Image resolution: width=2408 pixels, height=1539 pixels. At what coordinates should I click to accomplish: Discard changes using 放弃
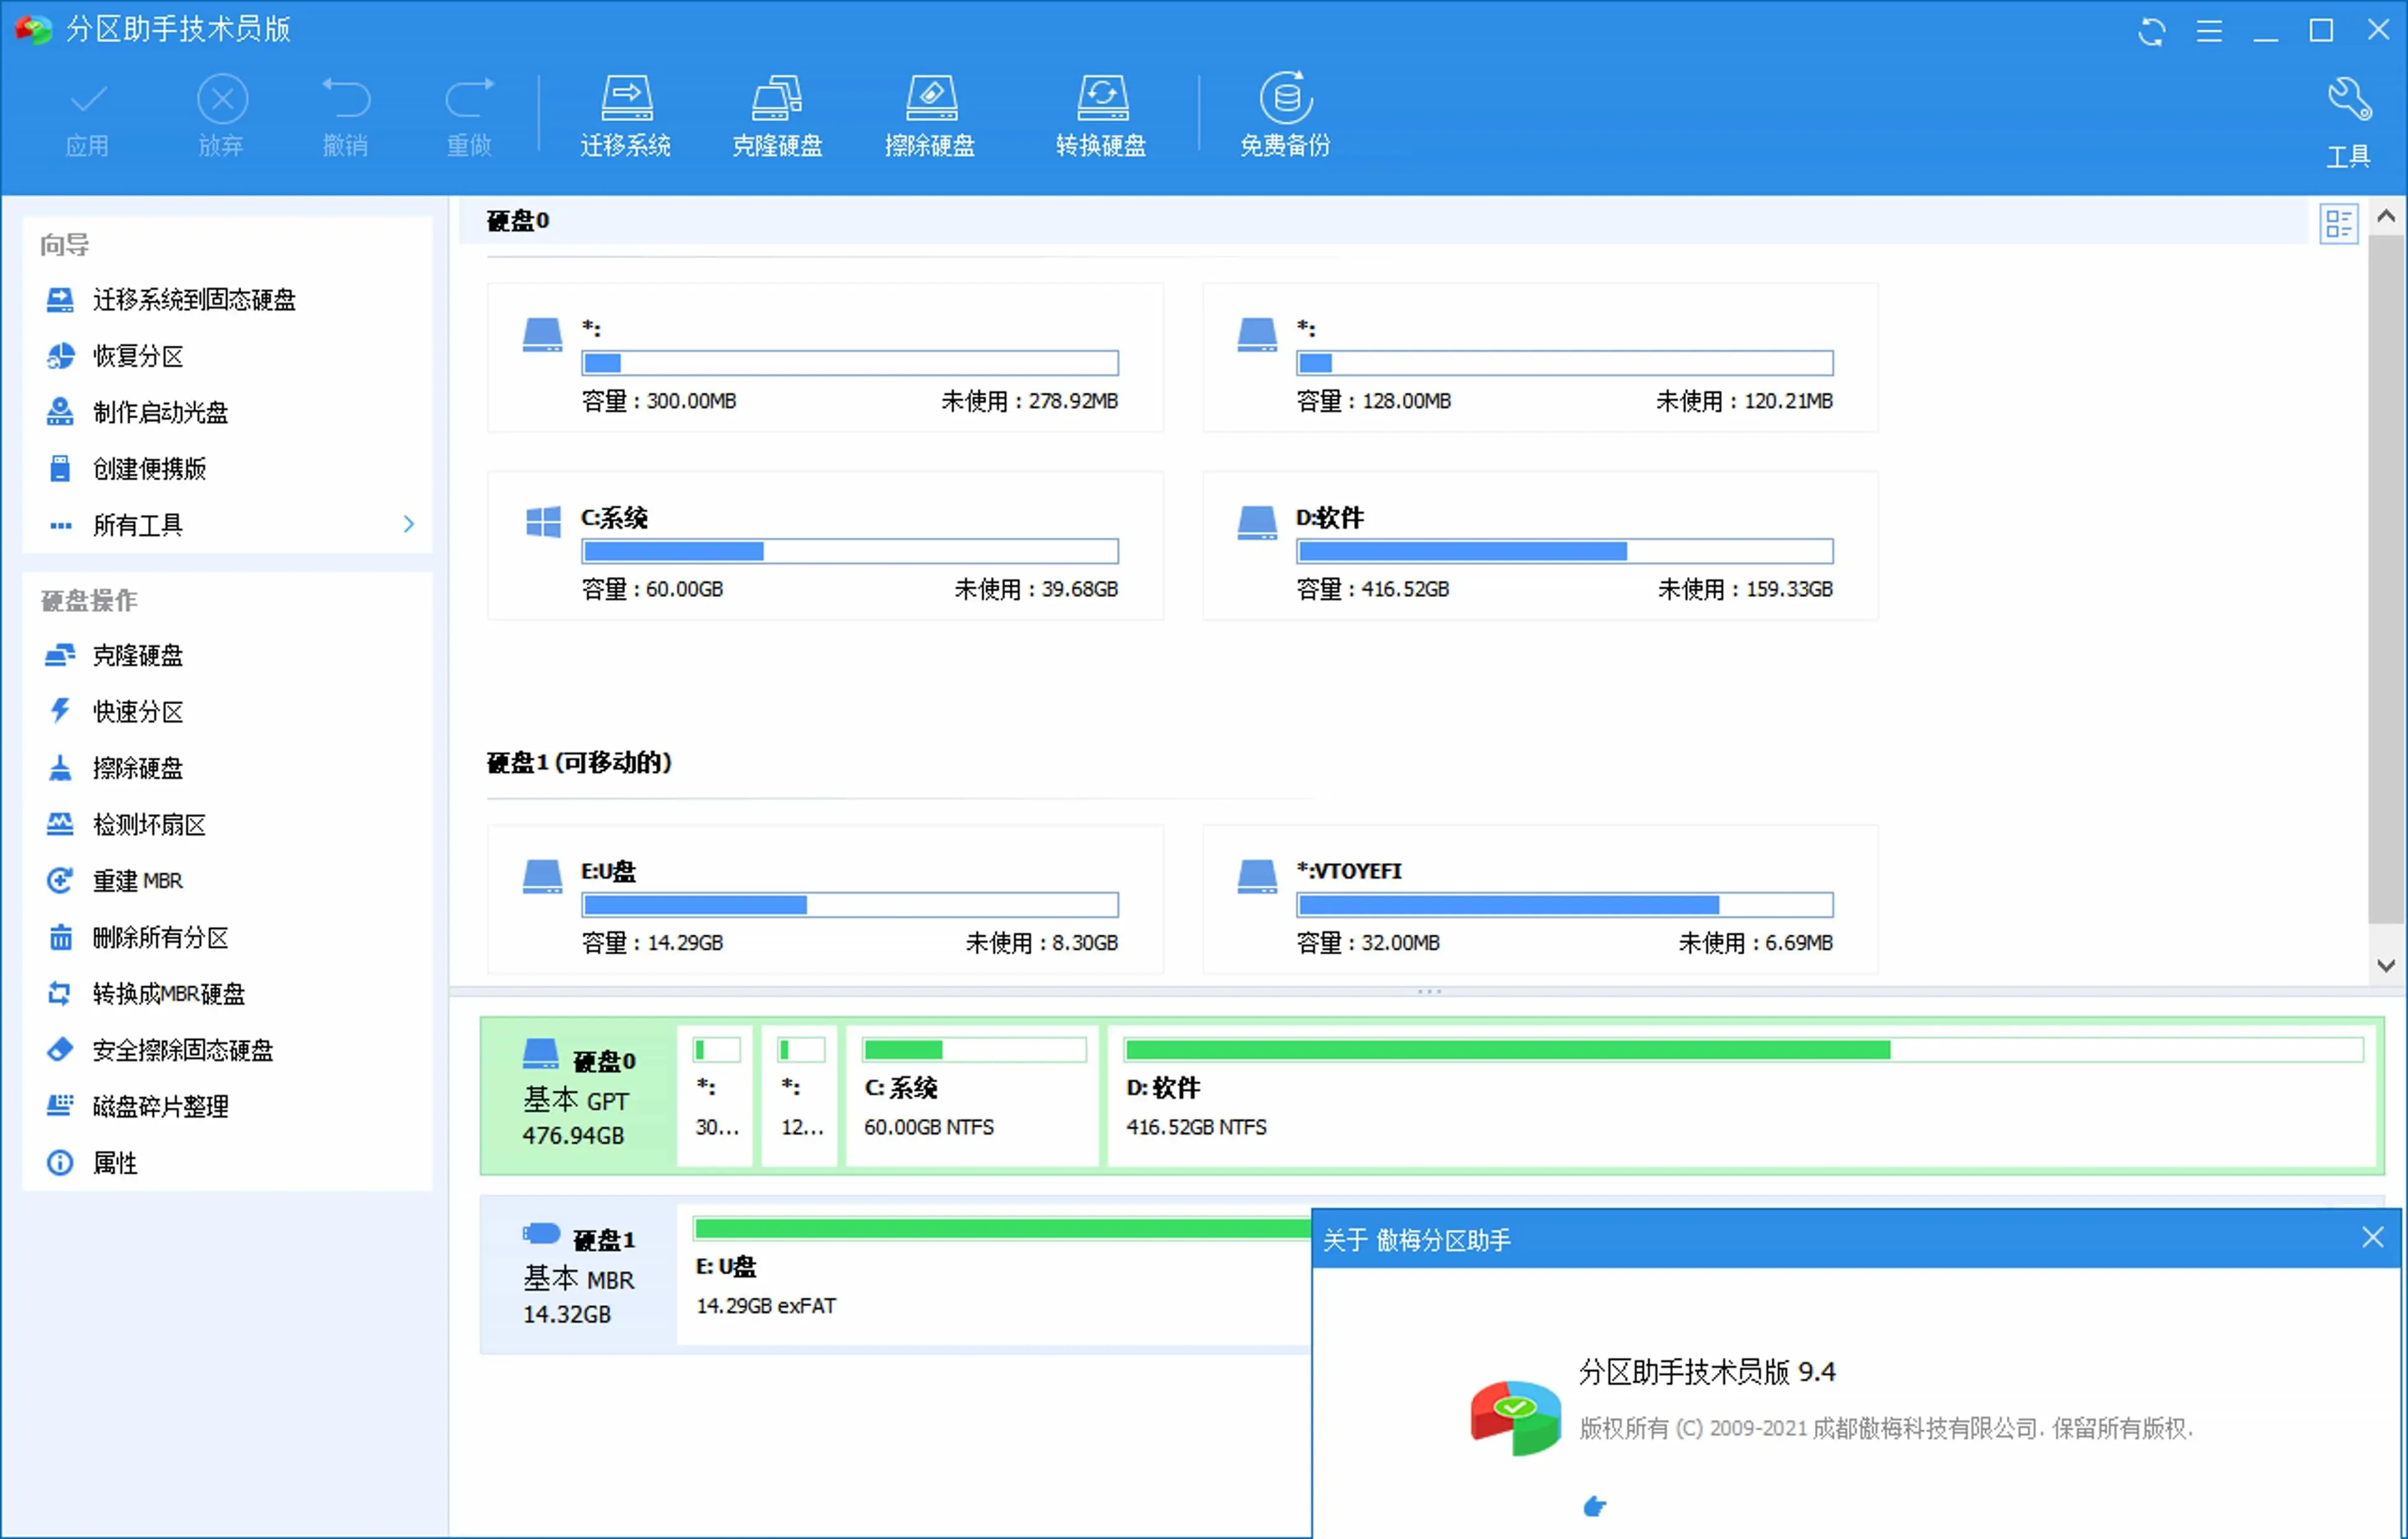click(222, 115)
